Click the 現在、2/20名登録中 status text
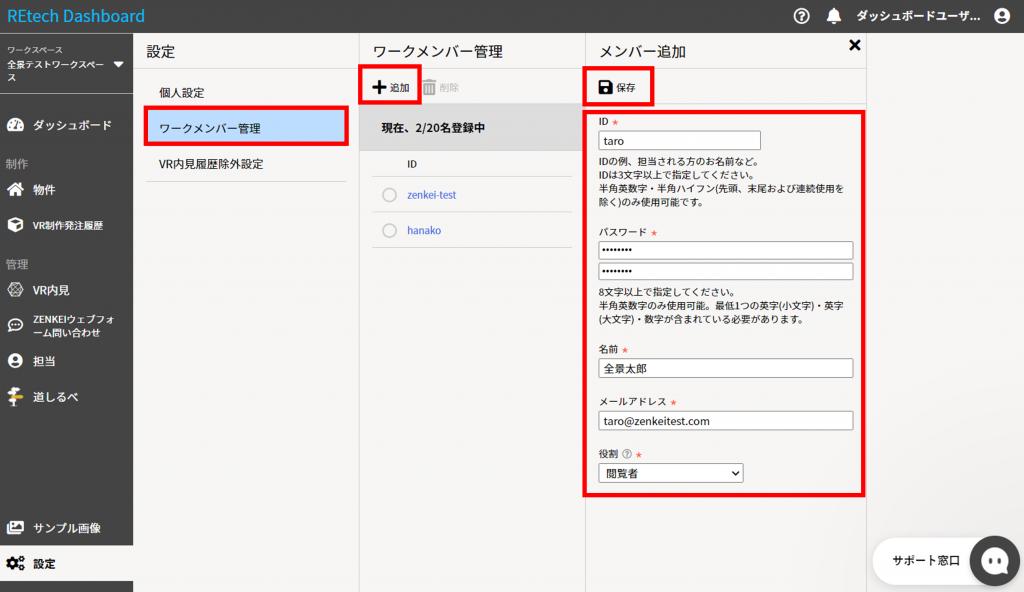This screenshot has height=592, width=1024. pyautogui.click(x=433, y=128)
